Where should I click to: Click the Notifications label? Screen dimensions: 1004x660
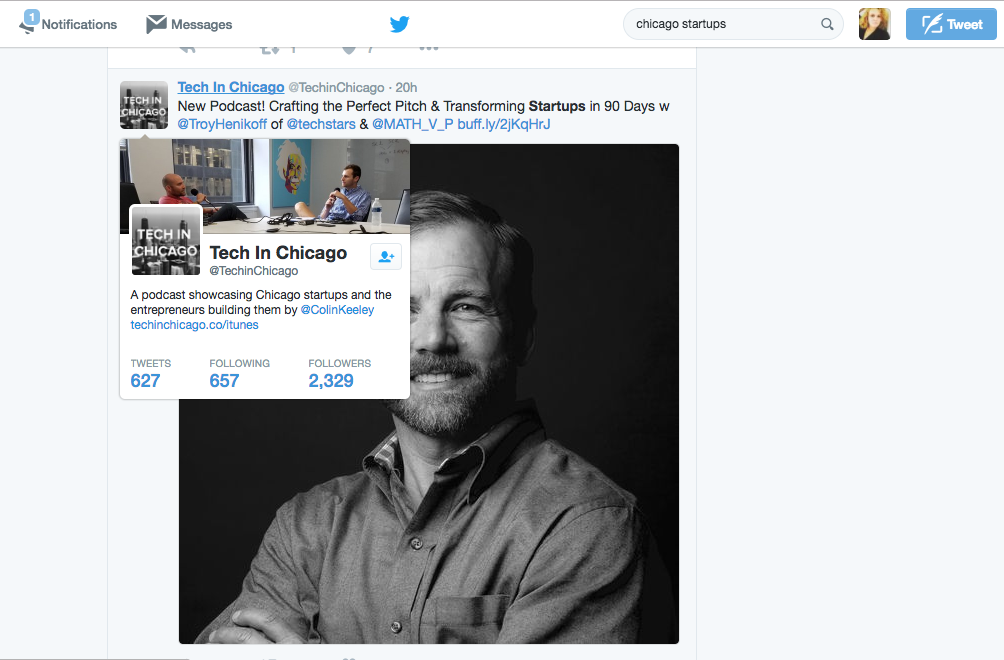(x=79, y=24)
